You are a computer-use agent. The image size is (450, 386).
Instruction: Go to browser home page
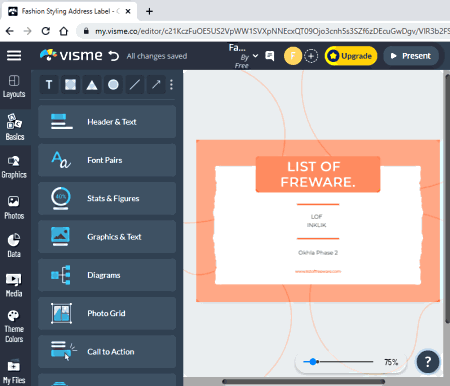(63, 31)
